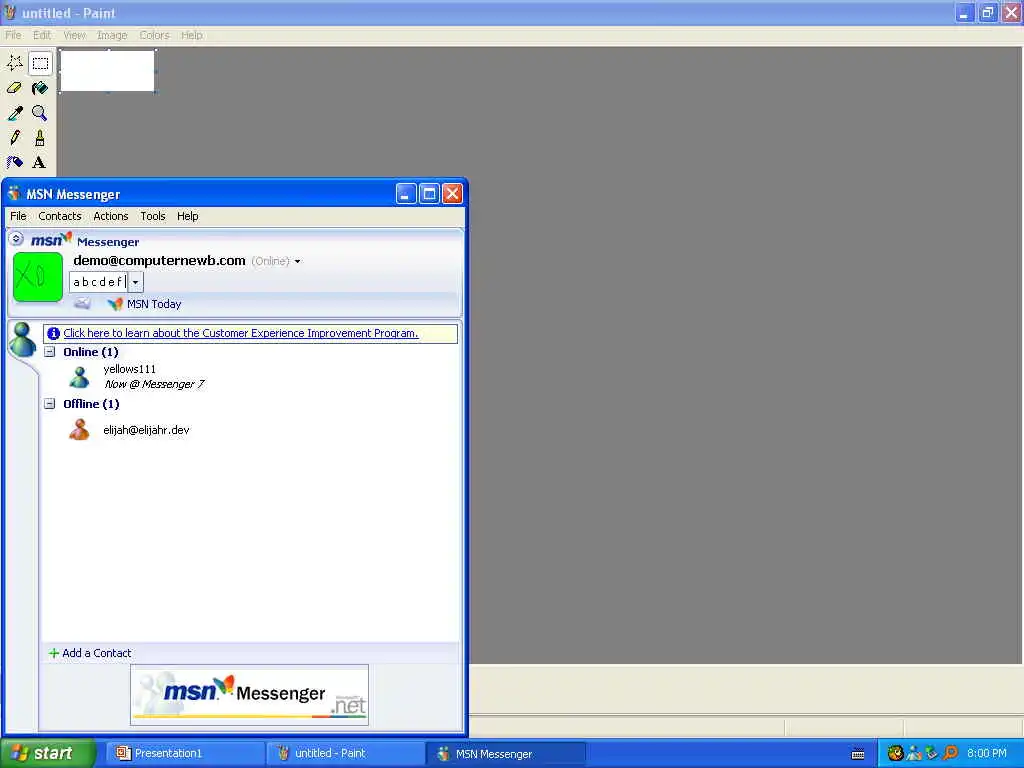
Task: Click the on-screen keyboard taskbar icon
Action: (858, 754)
